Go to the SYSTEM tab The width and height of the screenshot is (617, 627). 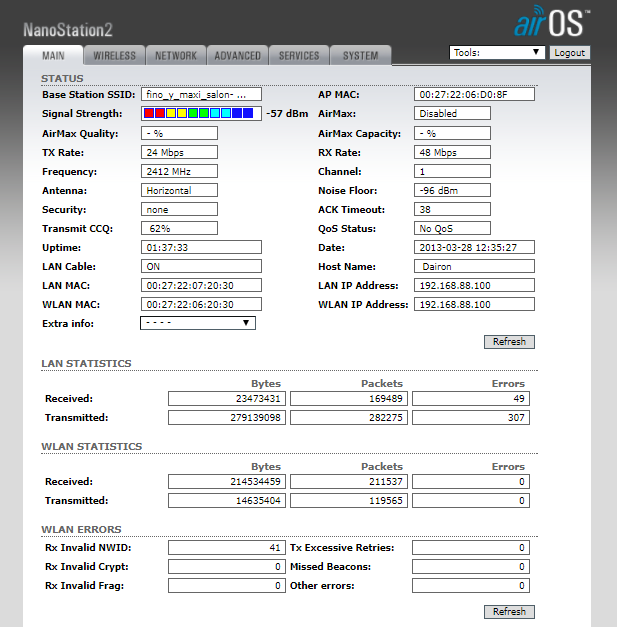(x=360, y=55)
